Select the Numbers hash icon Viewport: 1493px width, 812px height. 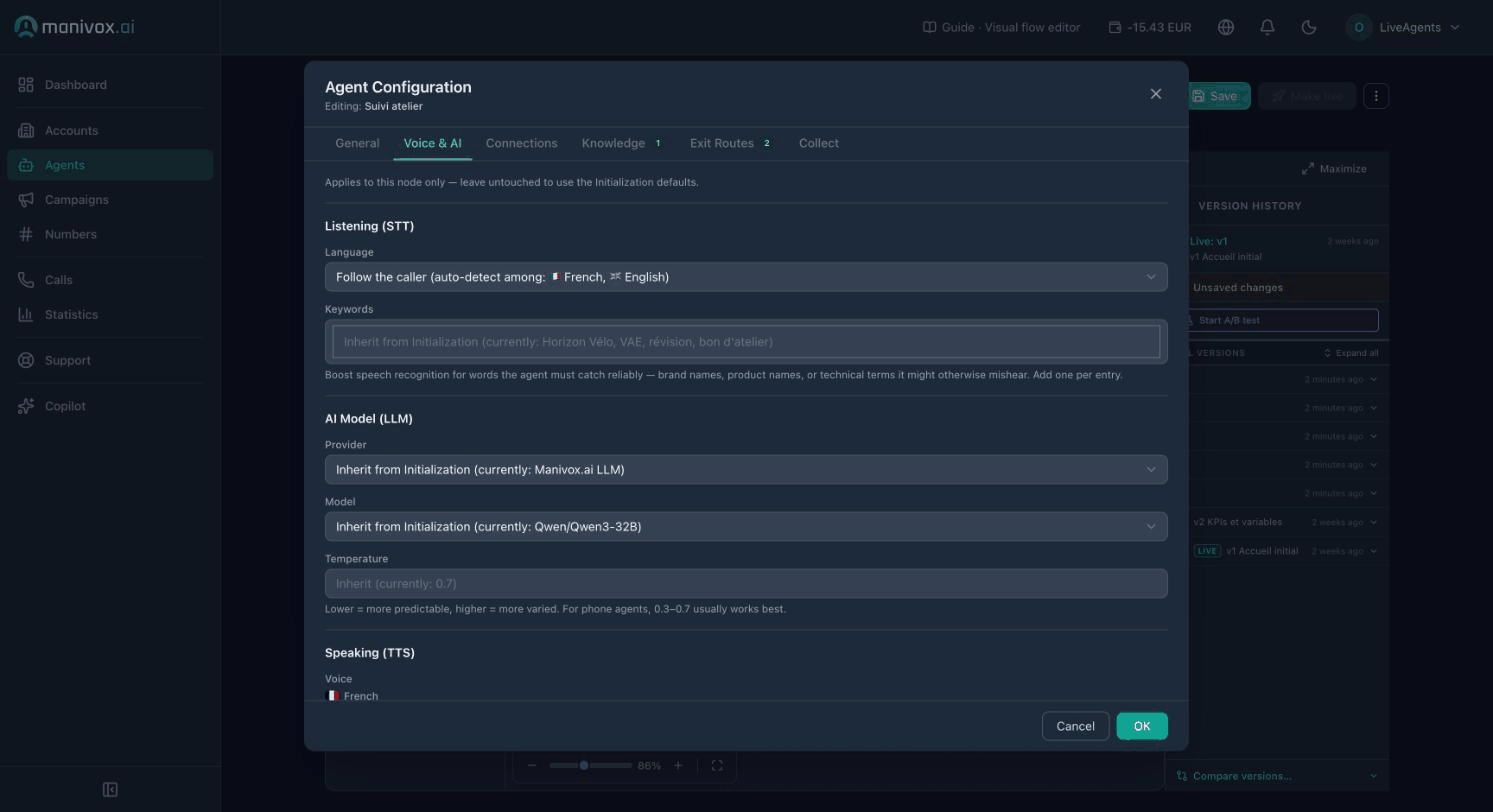click(26, 234)
